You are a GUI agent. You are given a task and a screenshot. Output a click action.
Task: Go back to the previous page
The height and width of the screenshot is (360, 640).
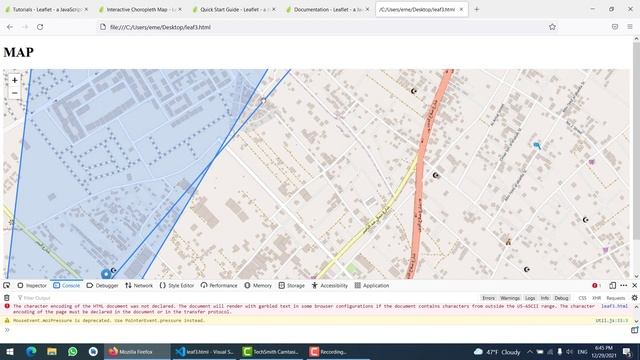pos(10,27)
